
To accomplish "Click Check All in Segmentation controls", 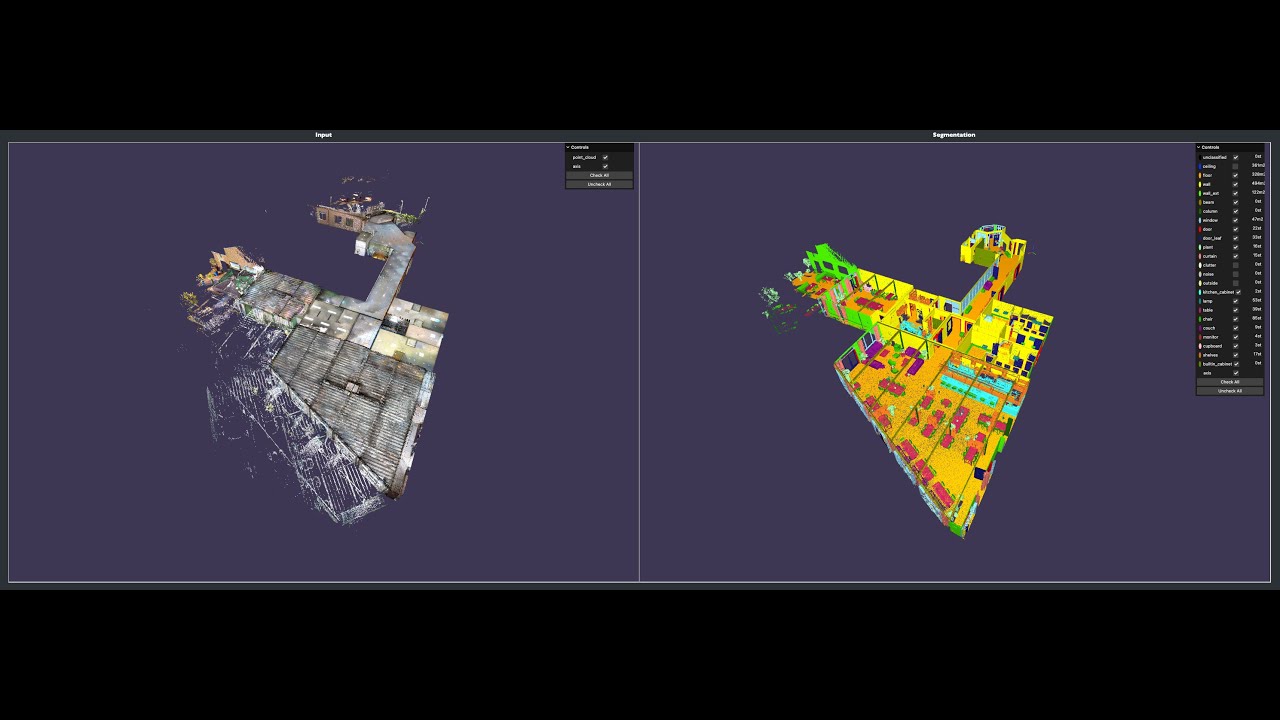I will (x=1230, y=381).
